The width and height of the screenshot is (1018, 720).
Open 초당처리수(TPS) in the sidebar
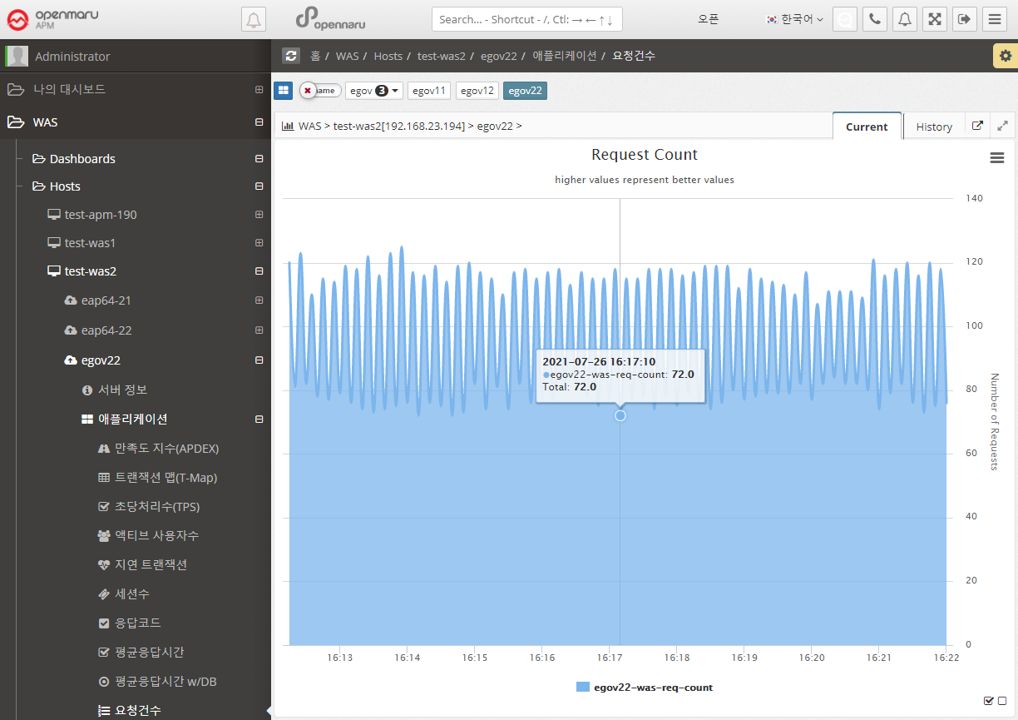click(x=157, y=507)
